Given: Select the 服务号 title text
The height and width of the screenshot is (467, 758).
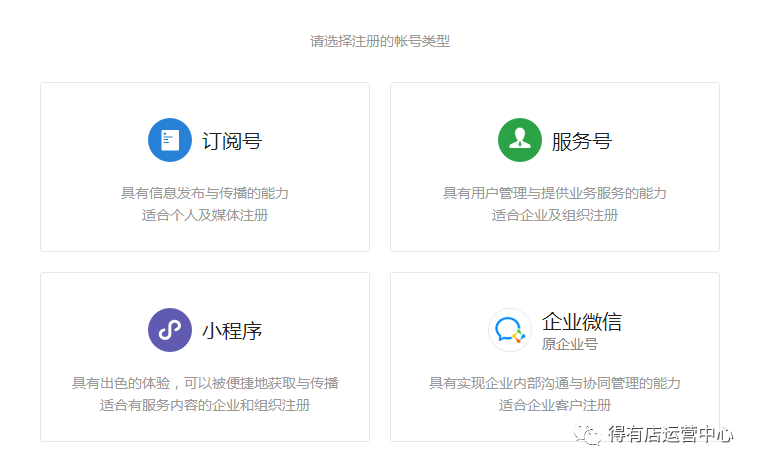Looking at the screenshot, I should [582, 141].
